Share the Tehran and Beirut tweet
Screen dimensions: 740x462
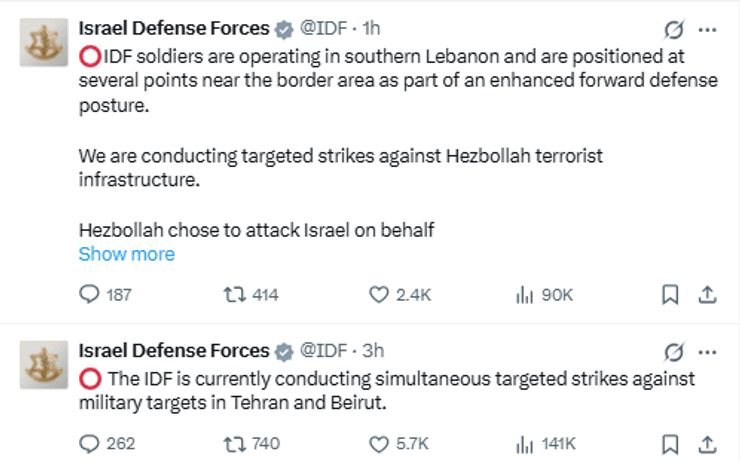point(706,443)
